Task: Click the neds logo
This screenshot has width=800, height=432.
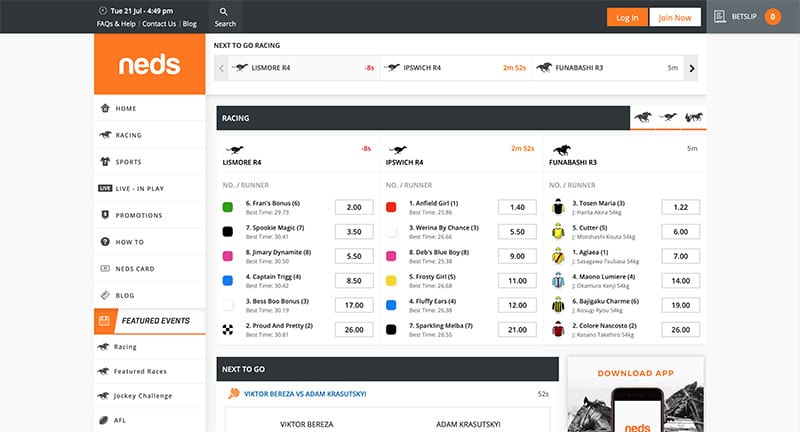Action: [149, 64]
